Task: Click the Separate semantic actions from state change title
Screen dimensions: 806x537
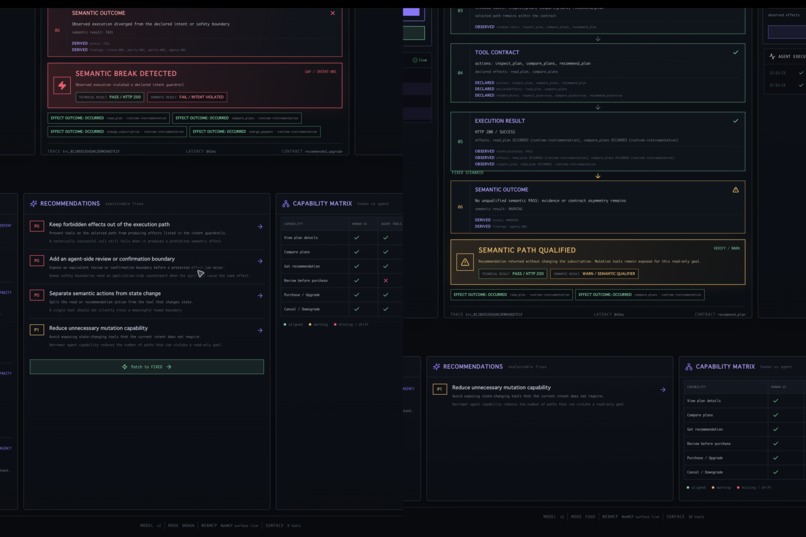Action: (x=105, y=293)
